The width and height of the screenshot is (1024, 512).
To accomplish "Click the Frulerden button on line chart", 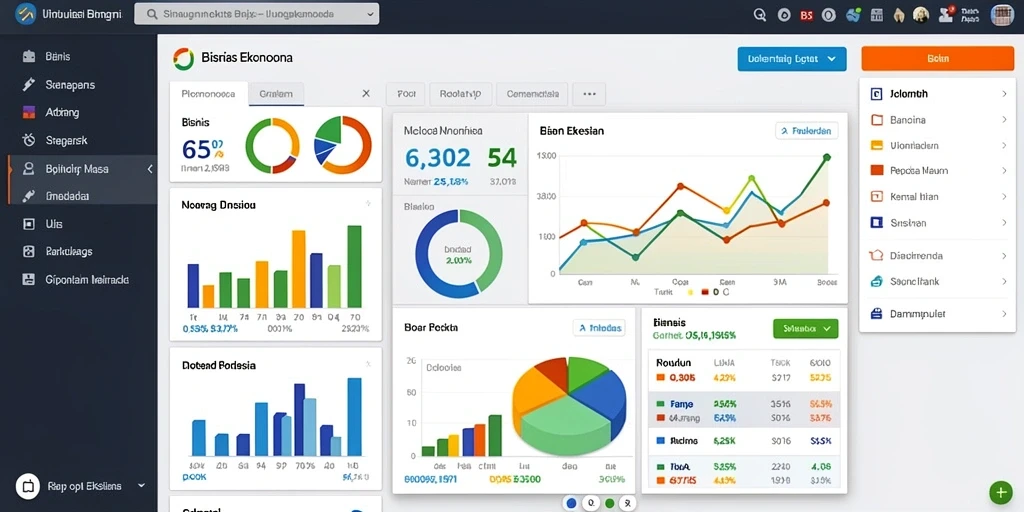I will tap(807, 131).
